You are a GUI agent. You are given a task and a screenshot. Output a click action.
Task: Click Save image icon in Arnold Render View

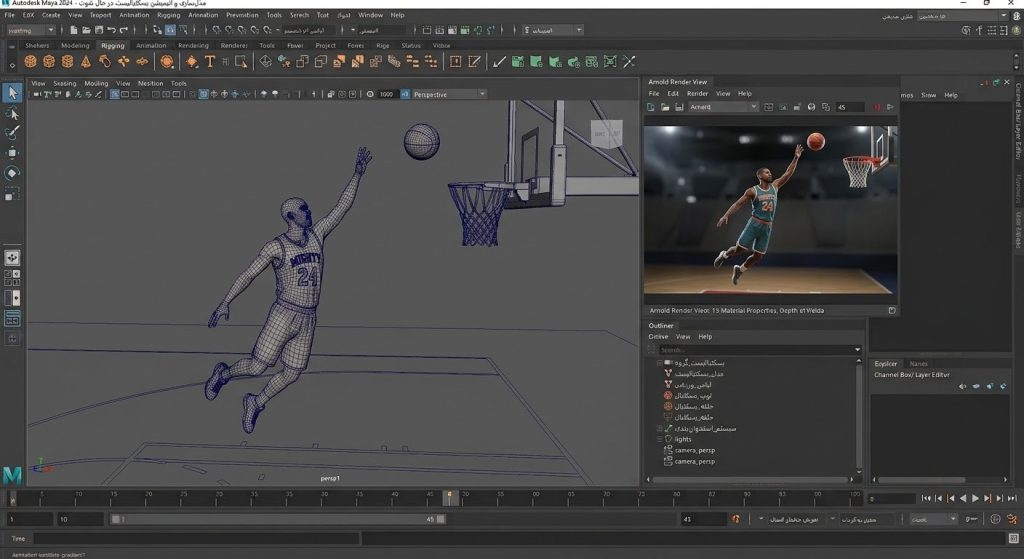coord(679,107)
